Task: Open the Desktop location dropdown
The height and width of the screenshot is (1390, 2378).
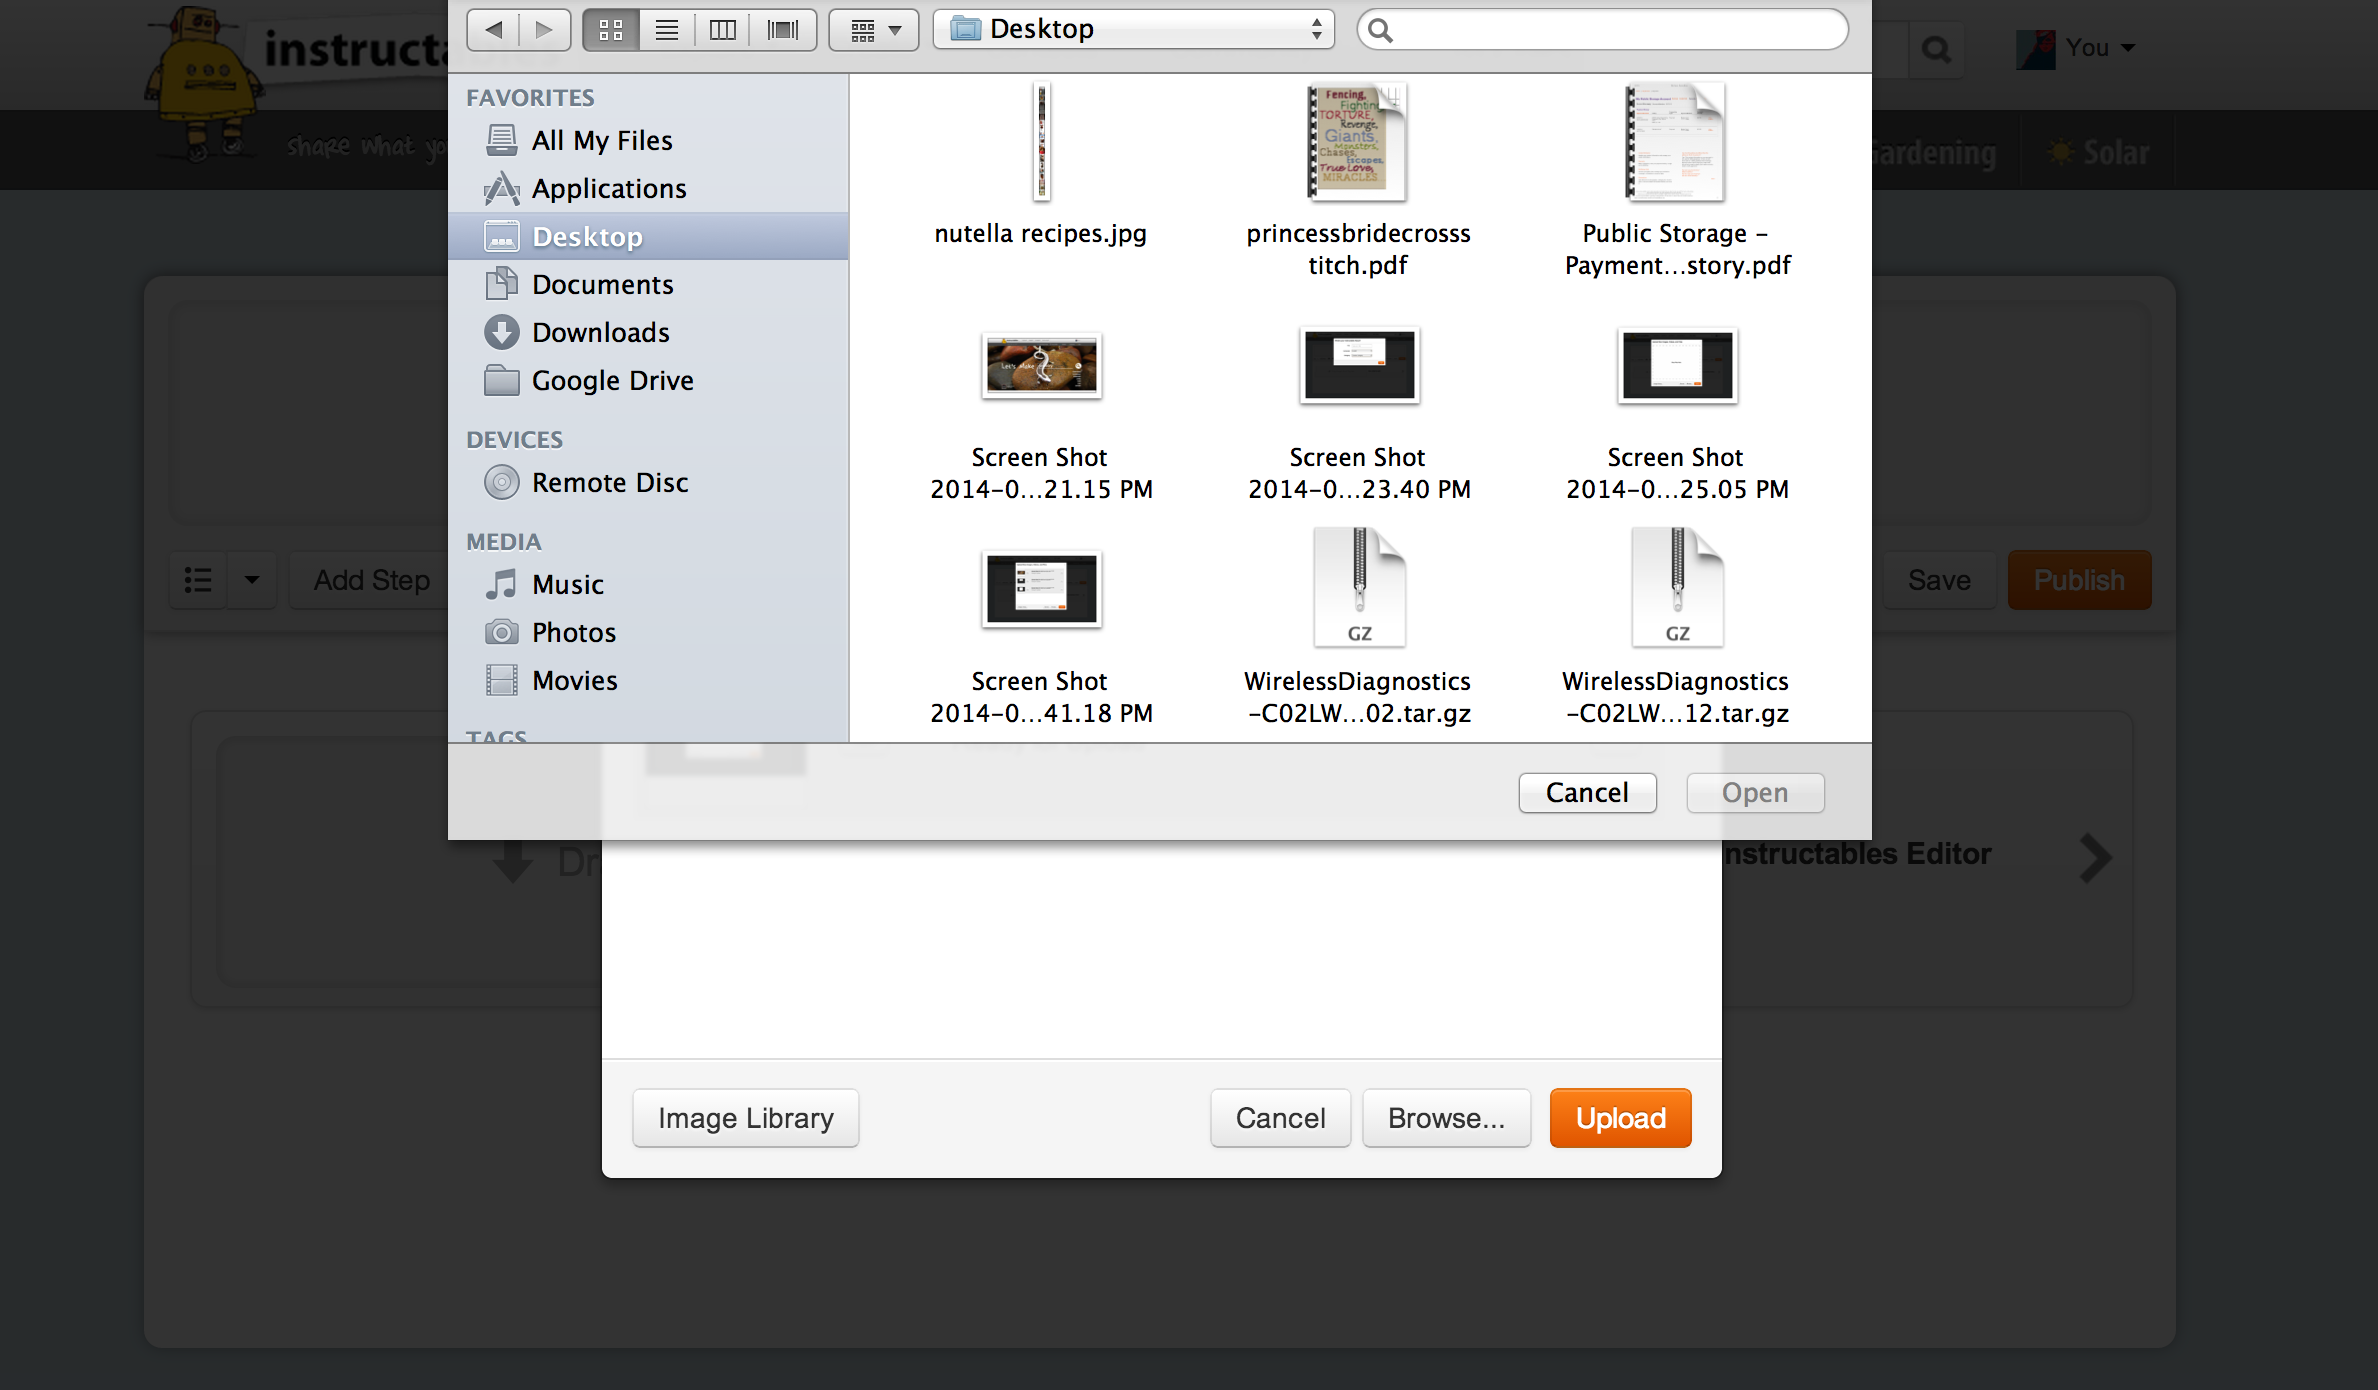Action: pos(1133,29)
